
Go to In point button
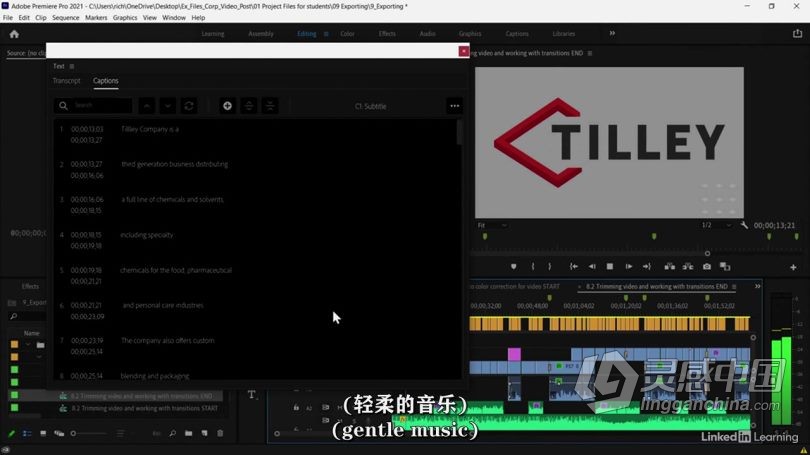click(x=573, y=266)
